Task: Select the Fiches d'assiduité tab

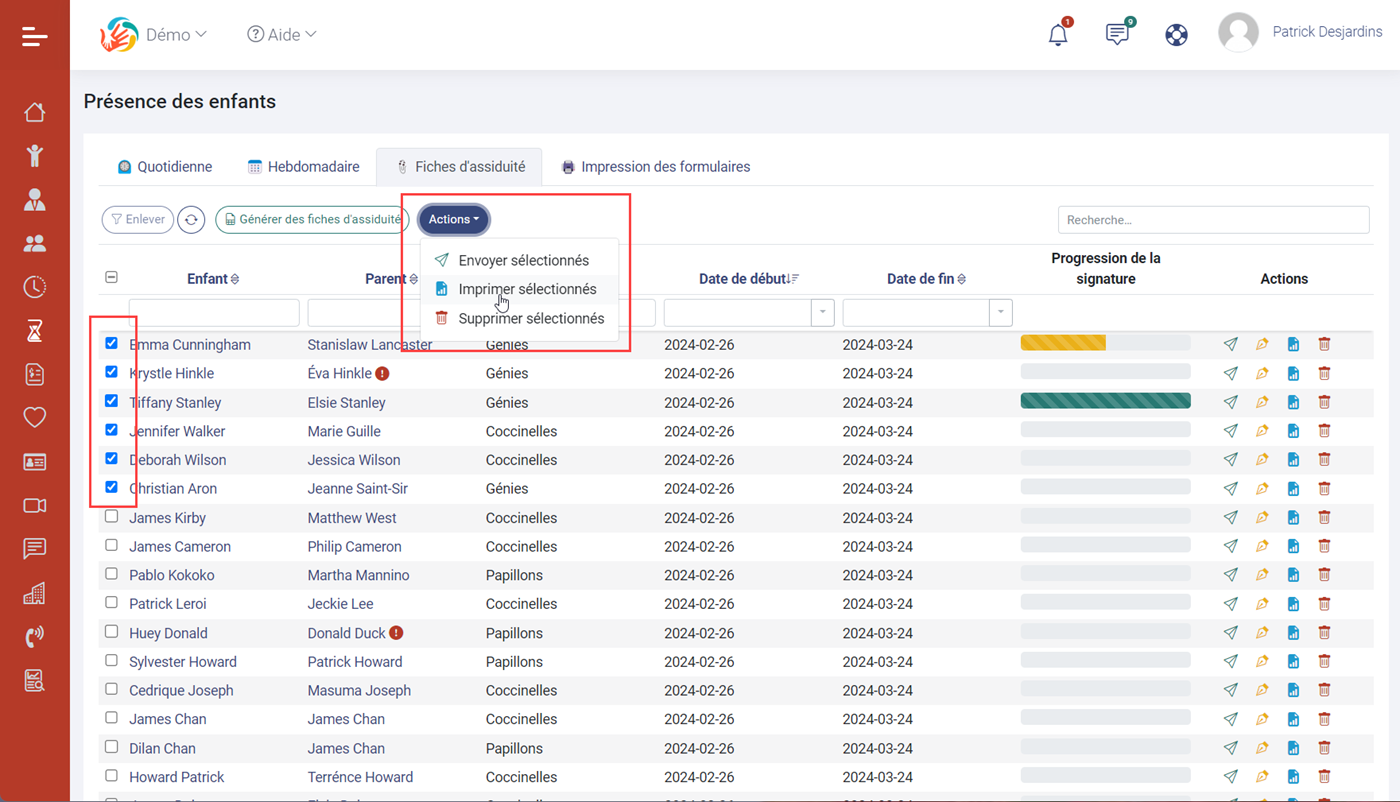Action: (x=459, y=167)
